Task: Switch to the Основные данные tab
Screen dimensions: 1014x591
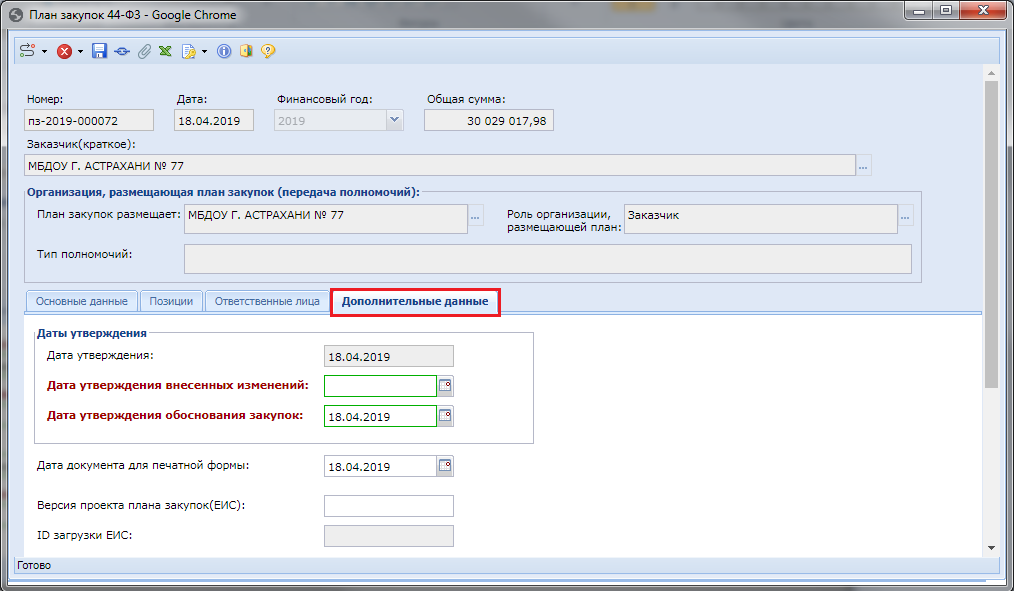Action: [x=81, y=301]
